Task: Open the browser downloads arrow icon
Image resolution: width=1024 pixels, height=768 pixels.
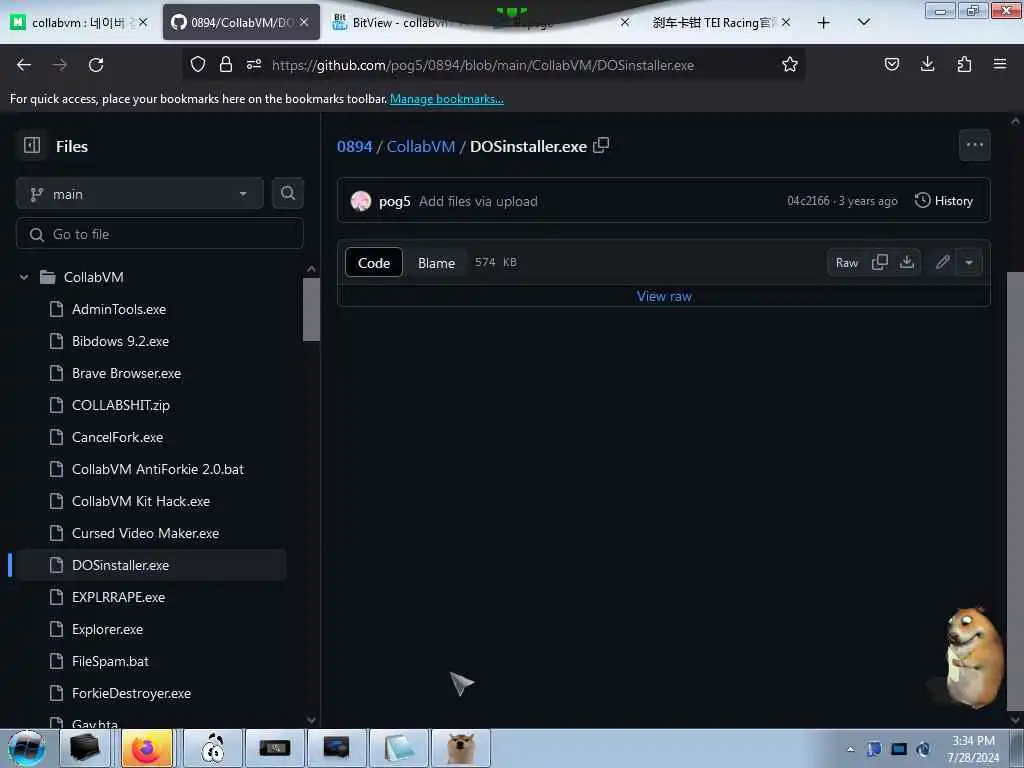Action: 927,64
